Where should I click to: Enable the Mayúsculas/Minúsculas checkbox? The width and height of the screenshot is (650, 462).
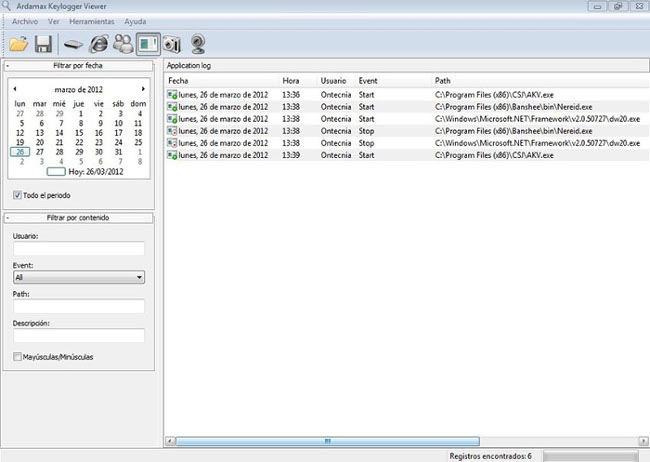click(x=17, y=357)
